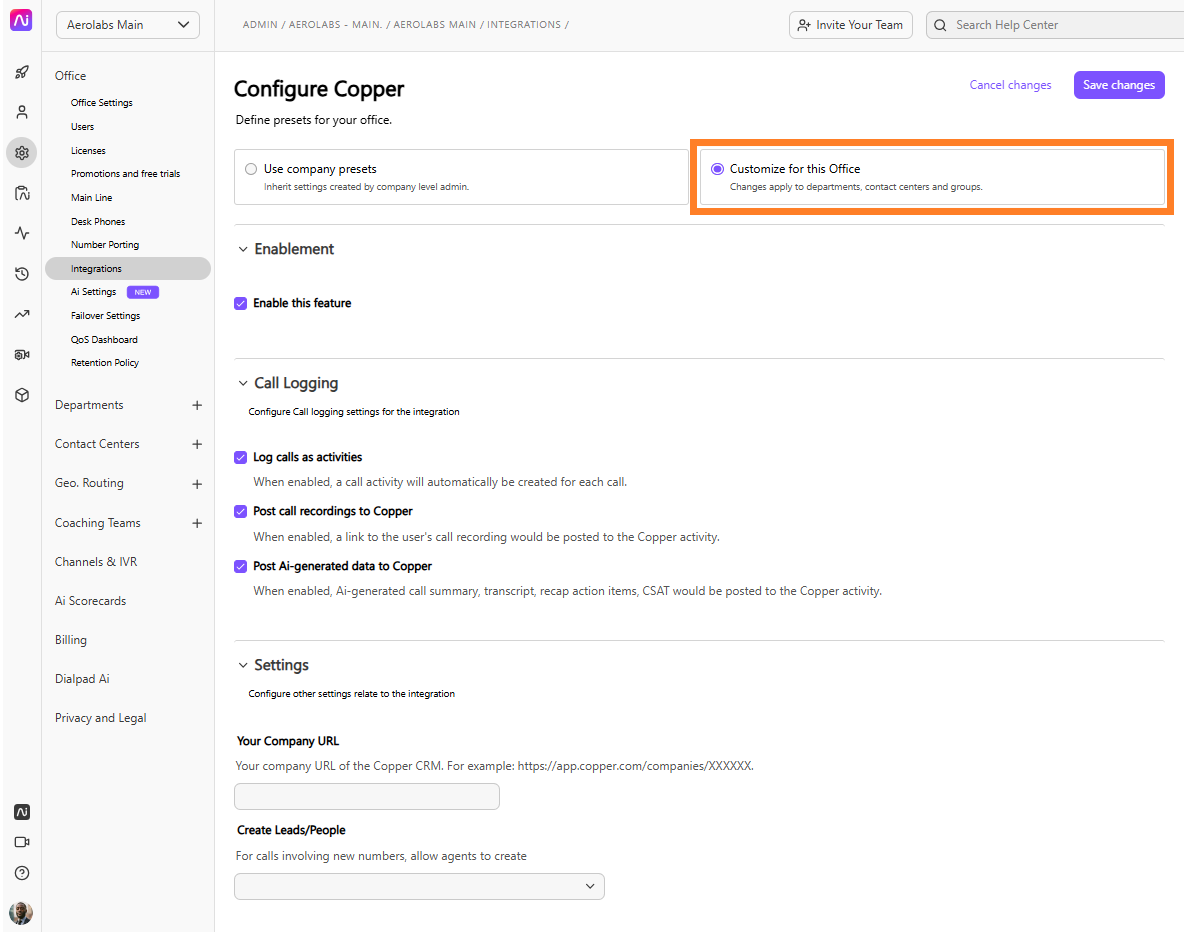Open the video meetings camera icon at bottom
This screenshot has width=1185, height=932.
(x=22, y=842)
